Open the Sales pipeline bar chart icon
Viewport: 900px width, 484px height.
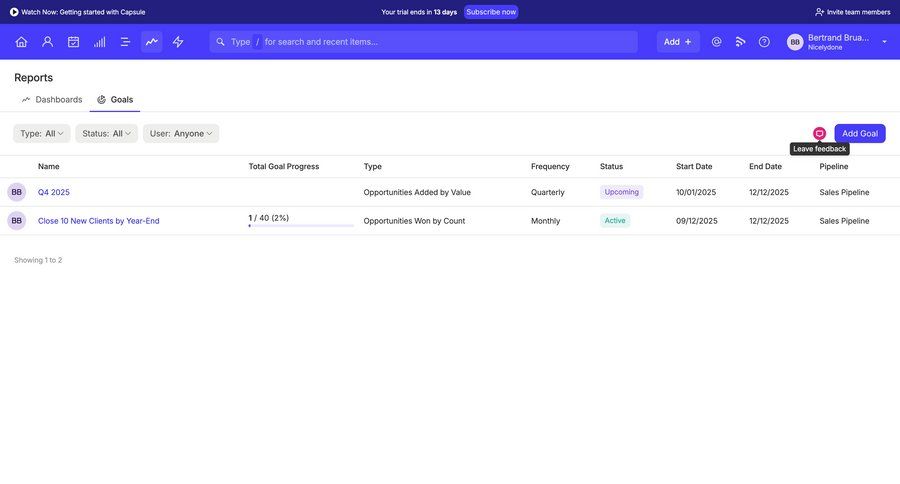[x=99, y=42]
